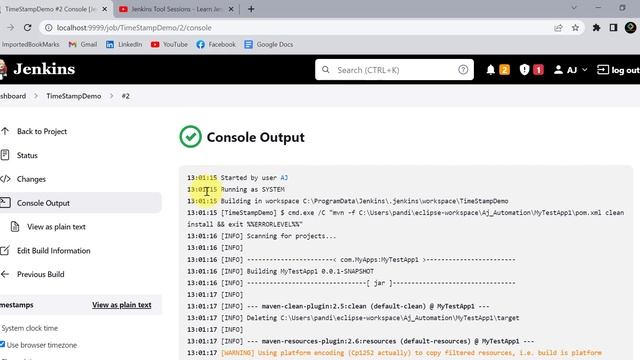Click the browser forward arrow
Screen dimensions: 640x360
(x=11, y=28)
